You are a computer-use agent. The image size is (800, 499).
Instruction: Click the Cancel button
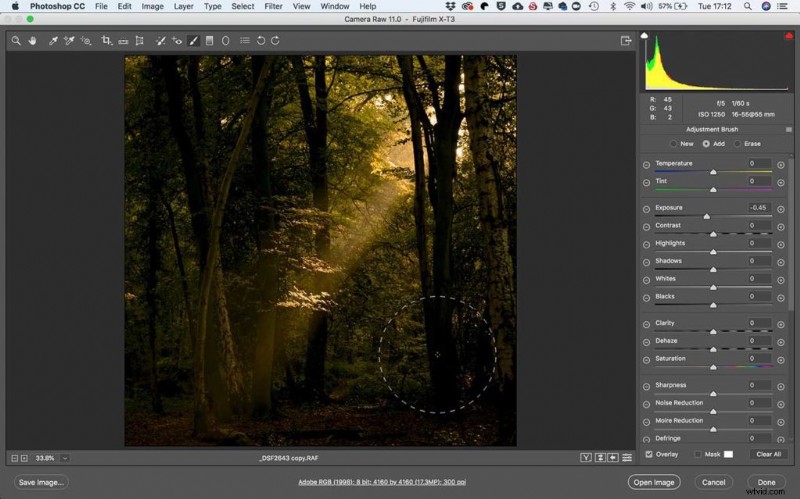click(x=713, y=482)
